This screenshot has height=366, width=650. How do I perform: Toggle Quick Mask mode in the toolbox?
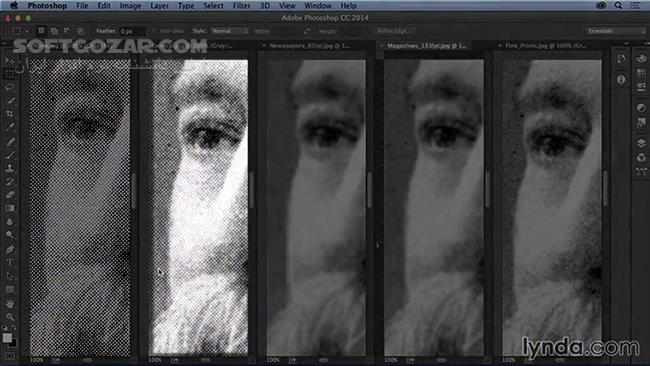click(x=10, y=356)
